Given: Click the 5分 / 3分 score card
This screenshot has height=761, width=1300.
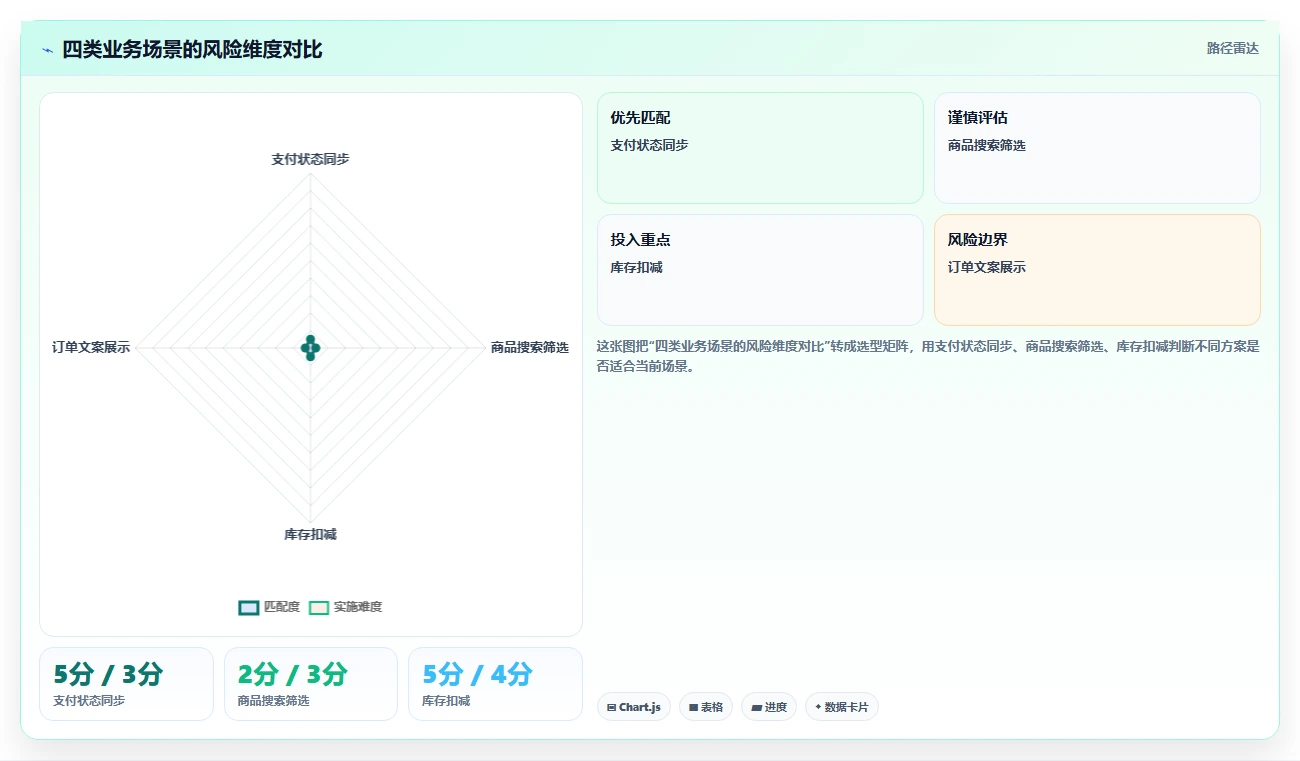Looking at the screenshot, I should (x=126, y=684).
